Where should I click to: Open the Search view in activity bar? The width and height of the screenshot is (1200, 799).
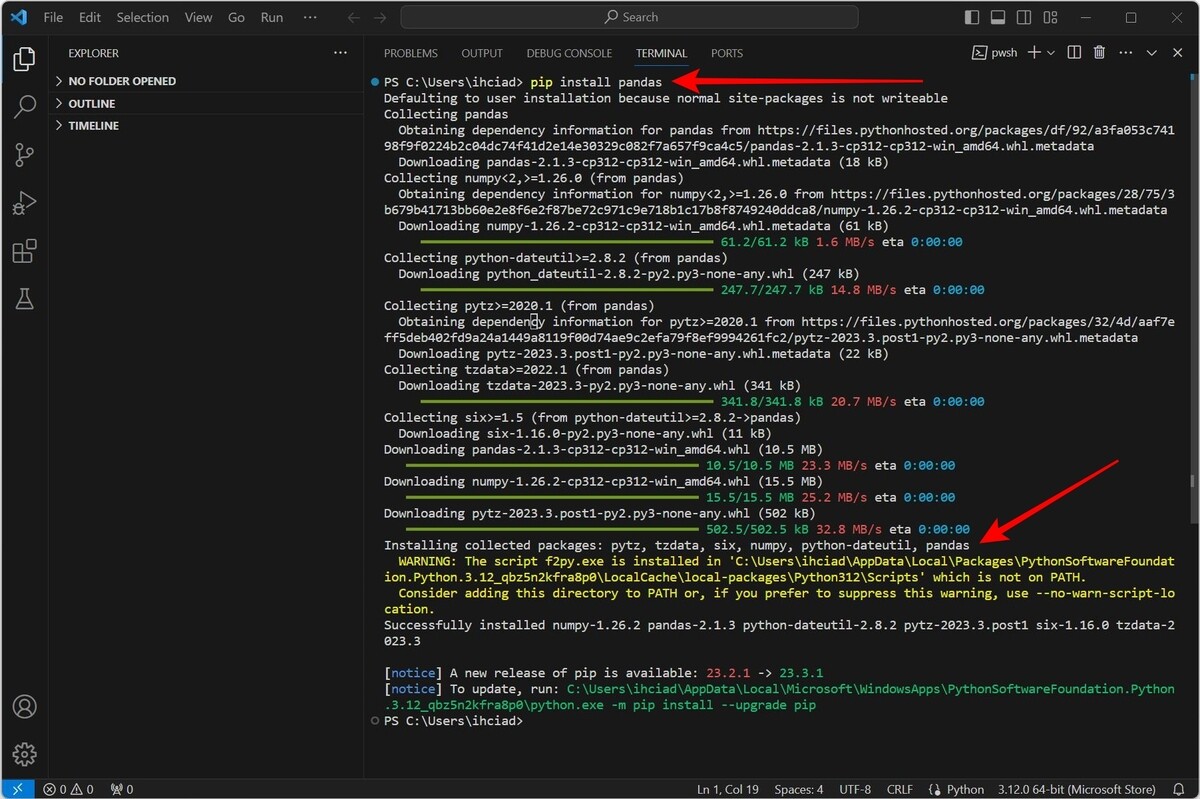[x=24, y=106]
